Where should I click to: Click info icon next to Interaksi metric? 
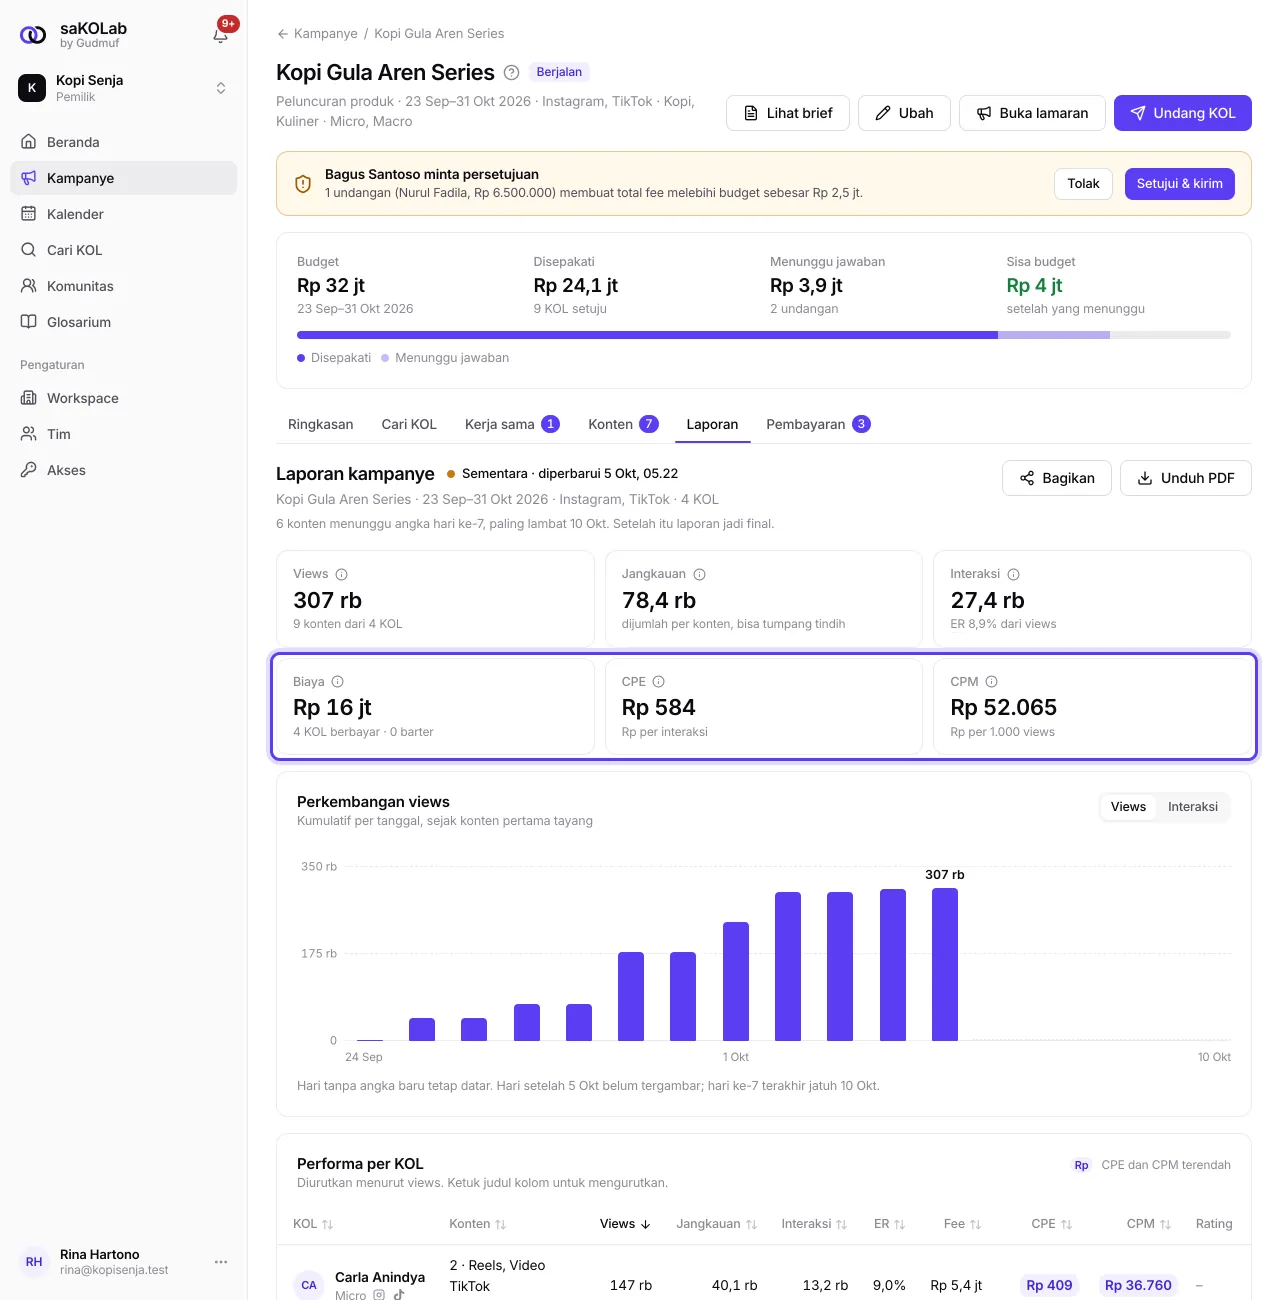[1013, 574]
